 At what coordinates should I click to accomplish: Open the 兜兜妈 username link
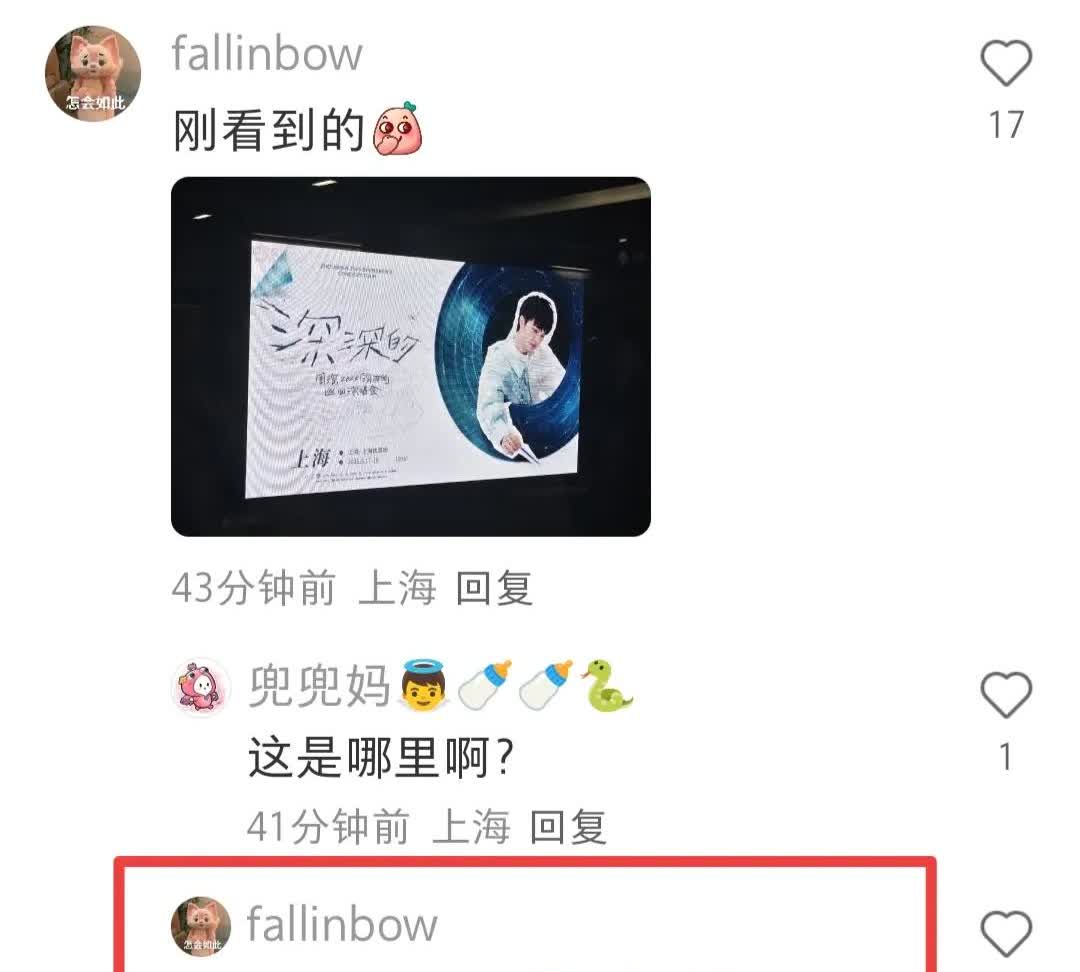319,686
